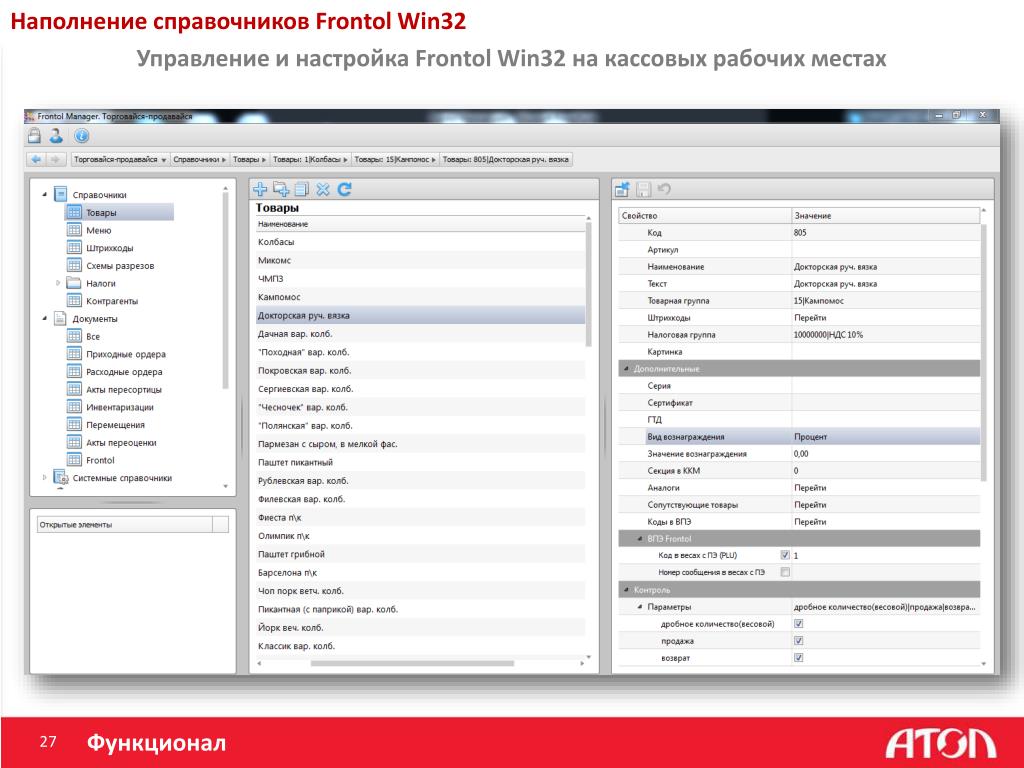This screenshot has width=1024, height=768.
Task: Go forward with the grey right arrow
Action: pyautogui.click(x=56, y=159)
